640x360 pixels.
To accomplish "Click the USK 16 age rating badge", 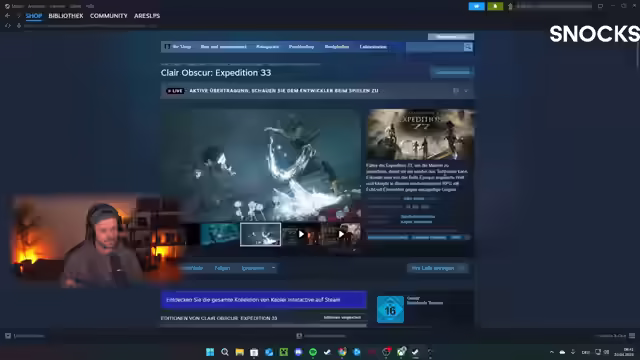I will (390, 309).
